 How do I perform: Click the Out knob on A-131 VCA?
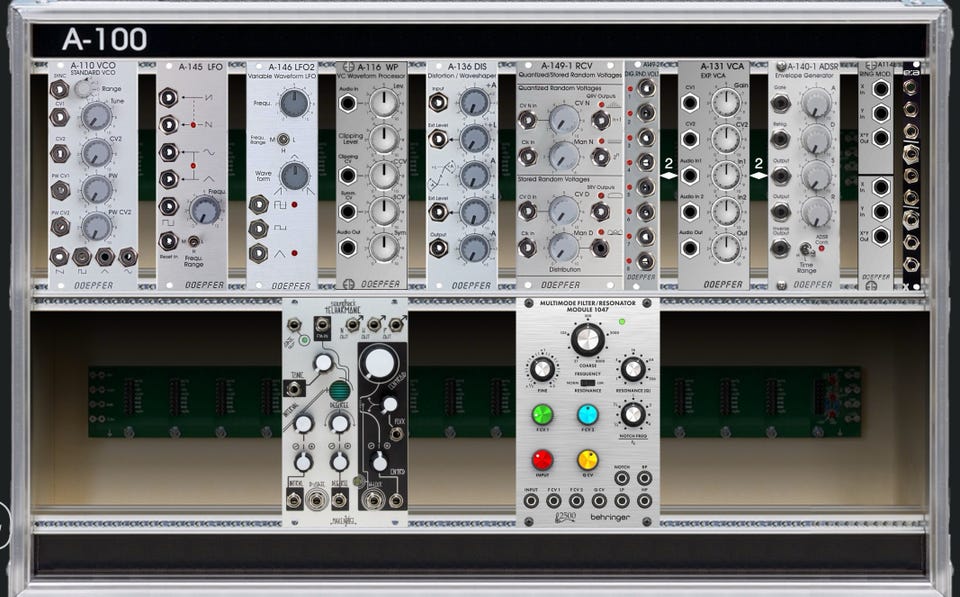click(x=727, y=248)
